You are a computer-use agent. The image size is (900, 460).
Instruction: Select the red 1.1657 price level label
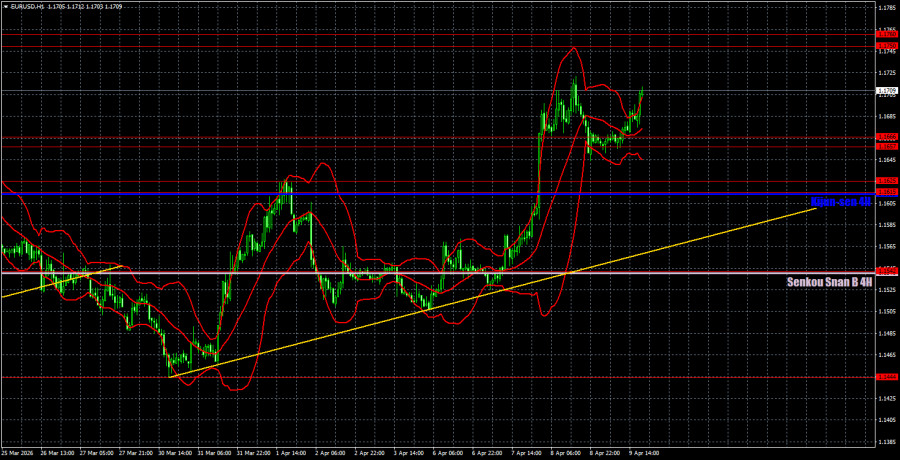[x=887, y=147]
